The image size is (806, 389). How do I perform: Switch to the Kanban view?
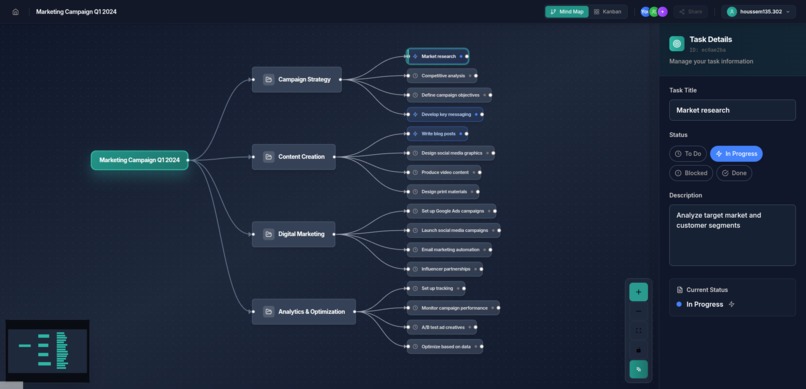pyautogui.click(x=608, y=11)
